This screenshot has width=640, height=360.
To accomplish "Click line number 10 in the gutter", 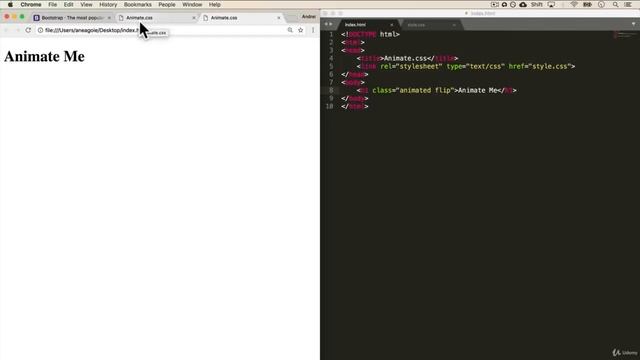I will 329,107.
